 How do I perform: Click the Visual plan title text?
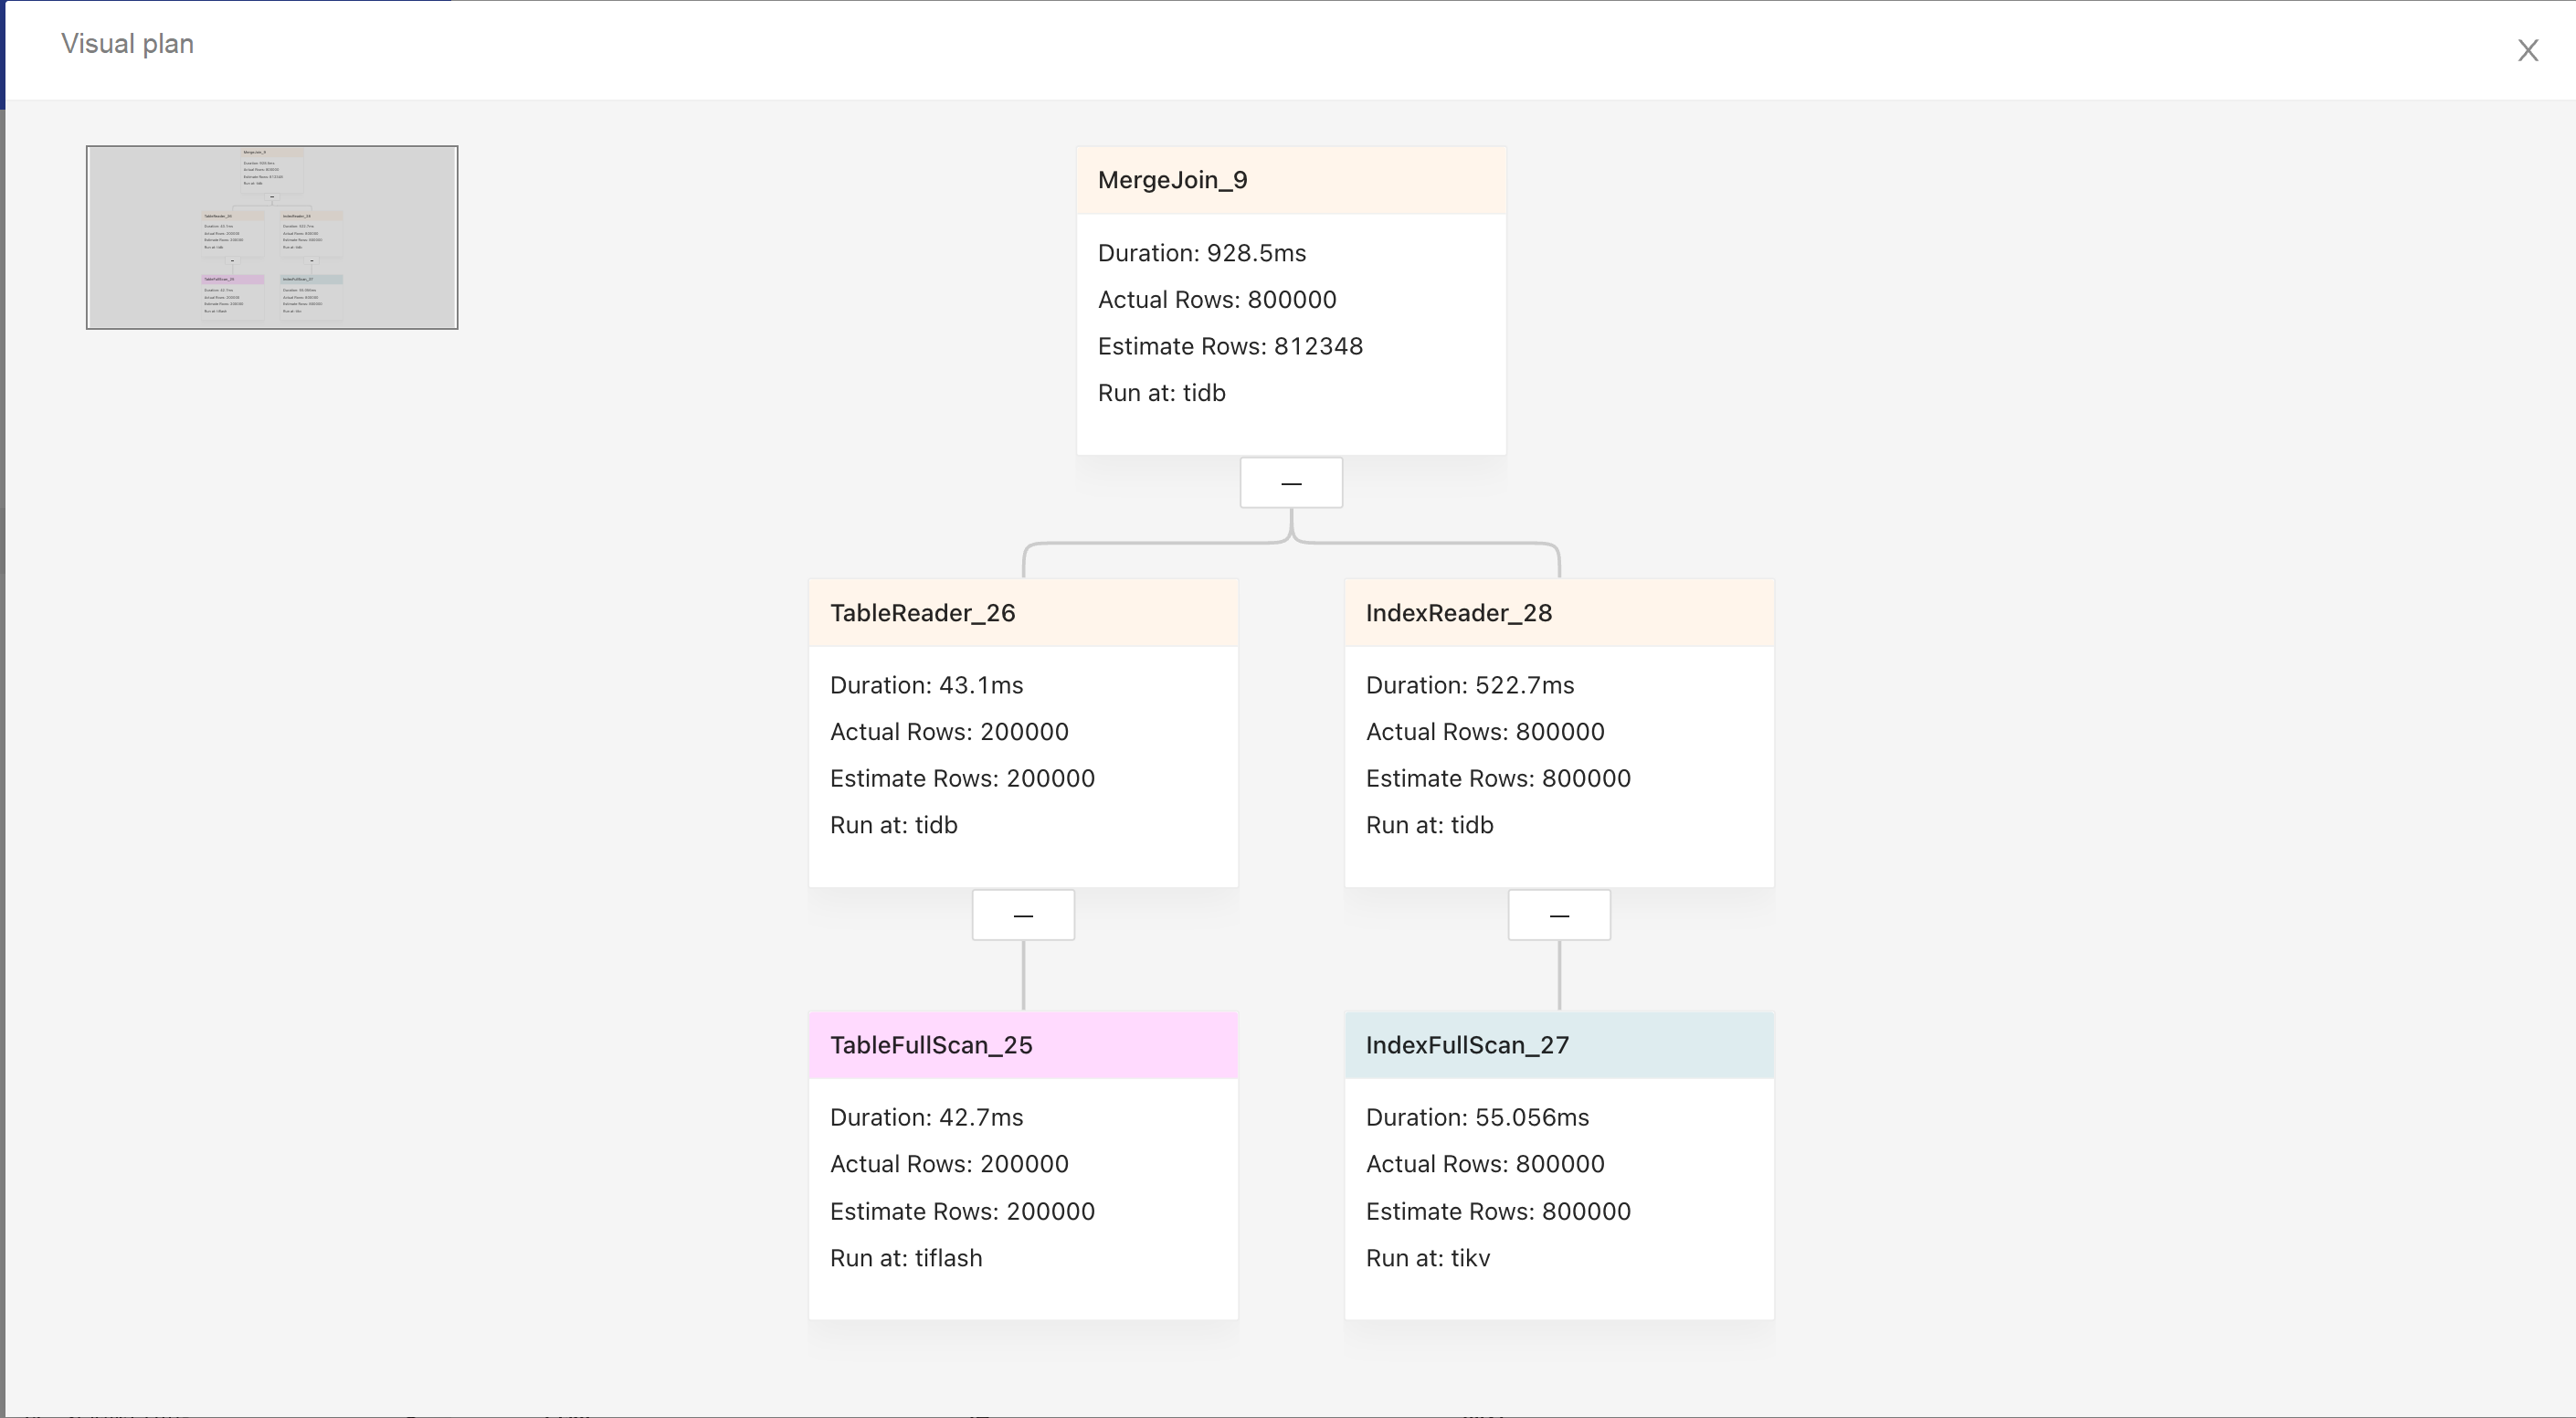(x=127, y=44)
